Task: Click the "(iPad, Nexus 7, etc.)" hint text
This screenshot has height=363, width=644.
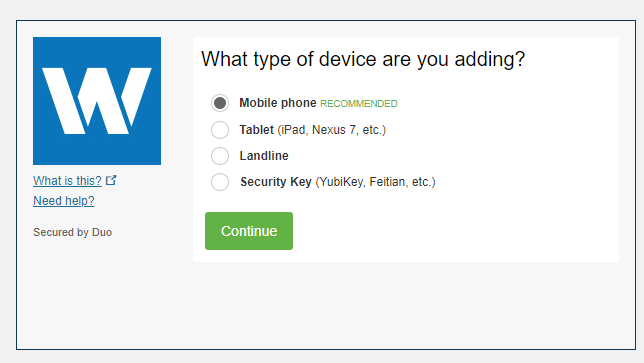Action: 331,130
